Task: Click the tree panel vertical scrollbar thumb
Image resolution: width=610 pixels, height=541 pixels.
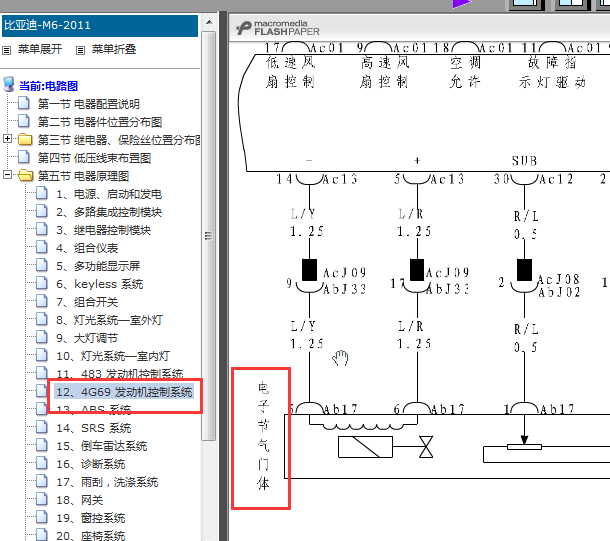Action: tap(209, 236)
